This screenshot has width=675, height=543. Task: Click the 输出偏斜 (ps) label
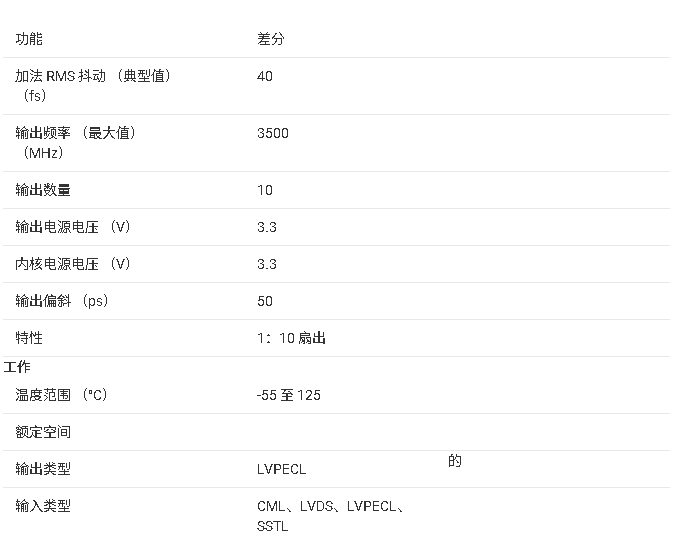(61, 301)
